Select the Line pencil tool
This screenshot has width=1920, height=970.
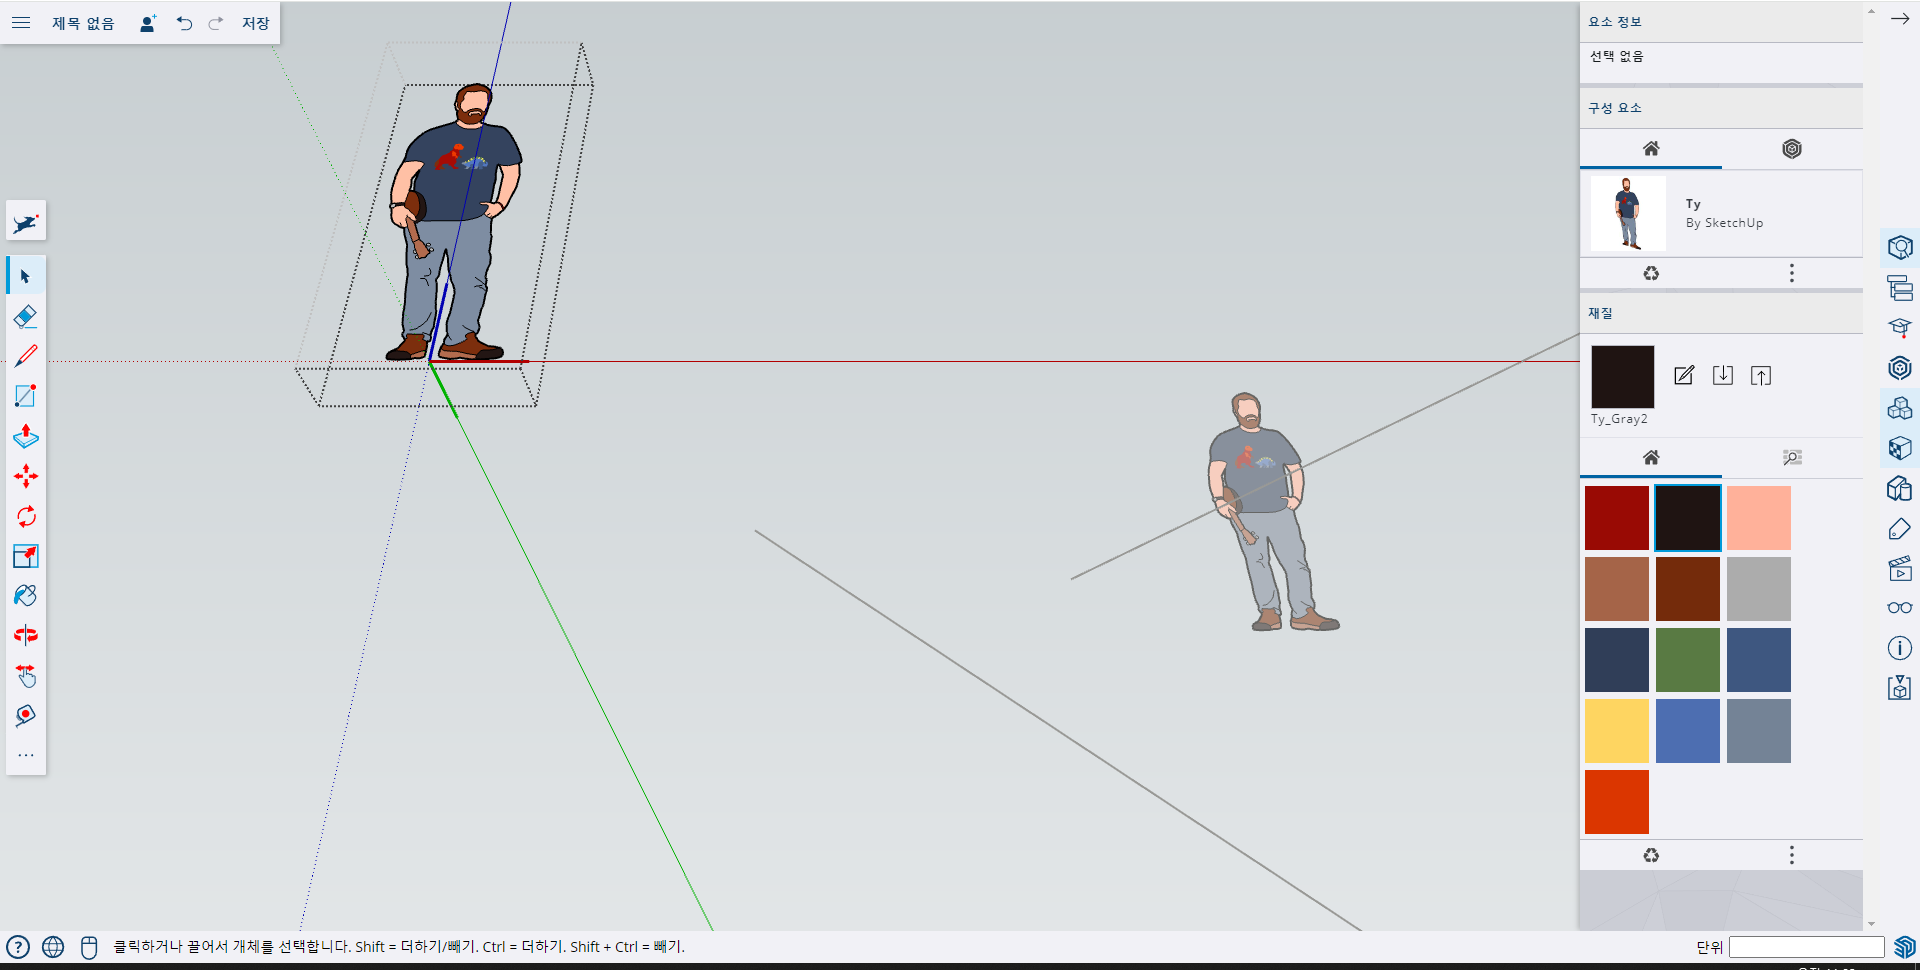tap(26, 356)
